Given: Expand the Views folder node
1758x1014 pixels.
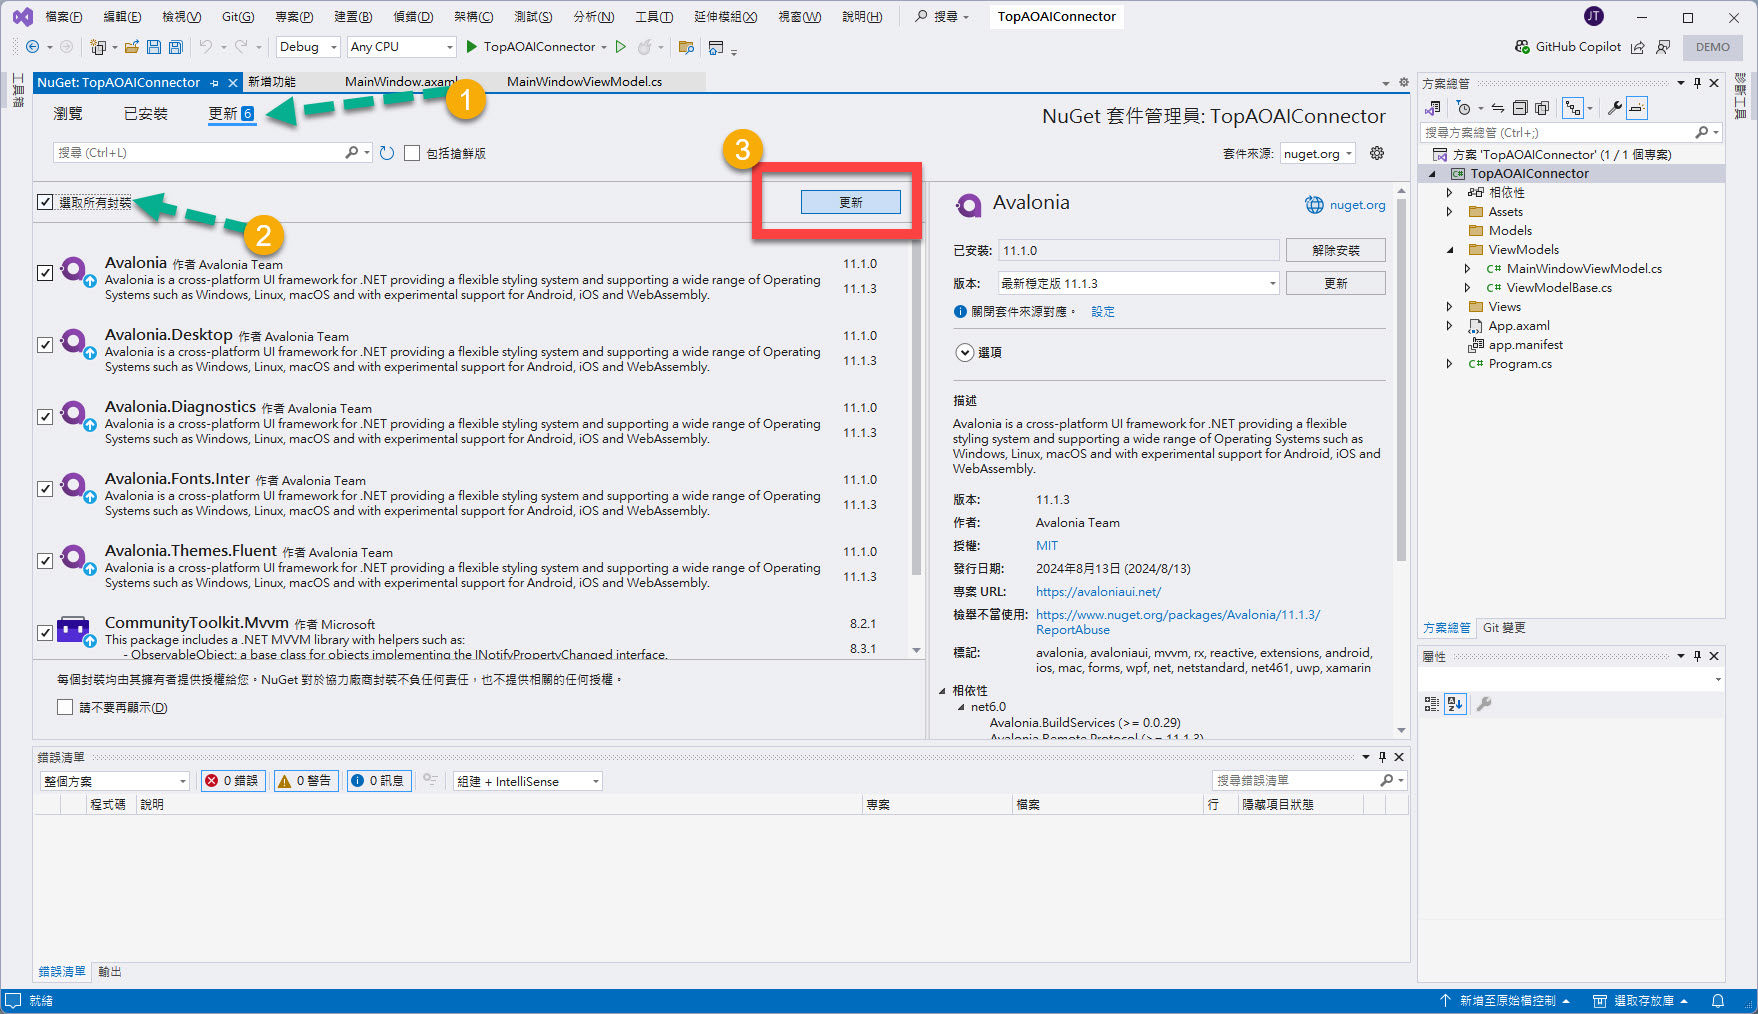Looking at the screenshot, I should [x=1449, y=307].
